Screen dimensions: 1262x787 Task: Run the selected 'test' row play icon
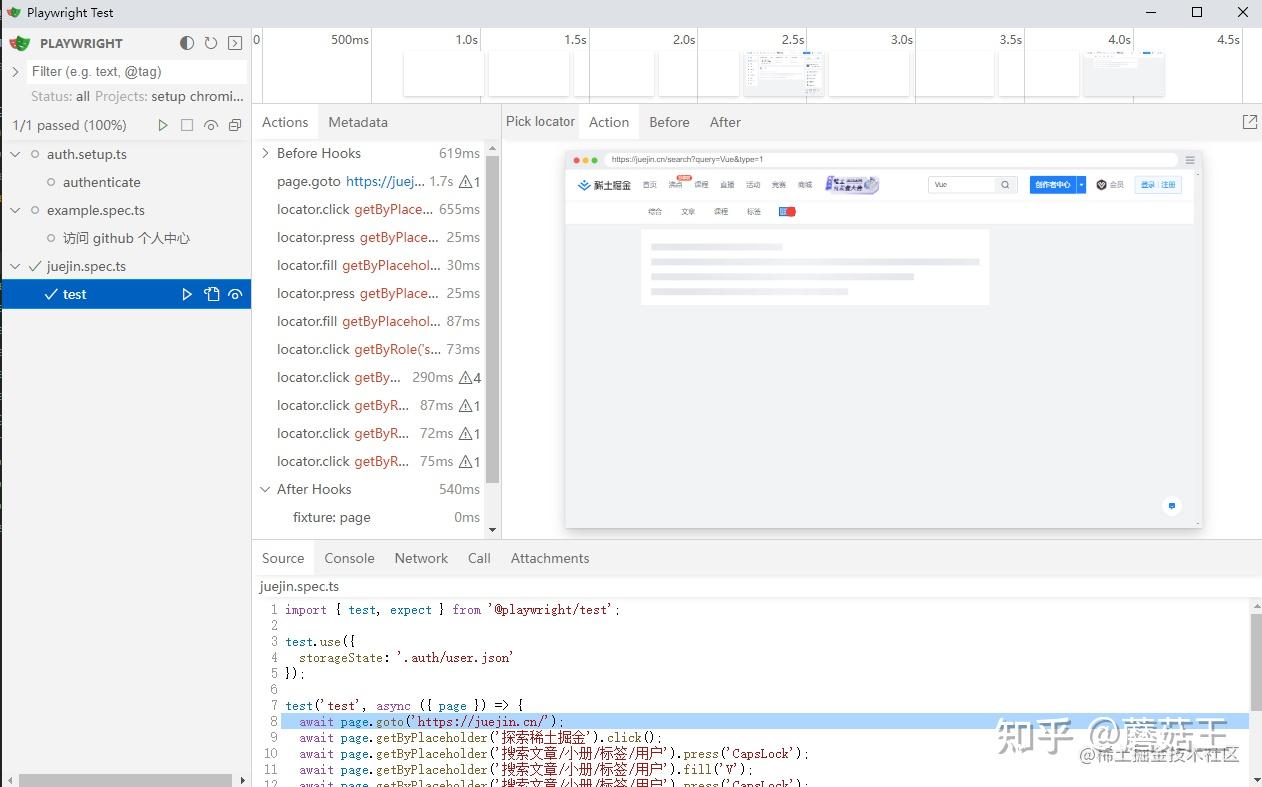coord(187,294)
